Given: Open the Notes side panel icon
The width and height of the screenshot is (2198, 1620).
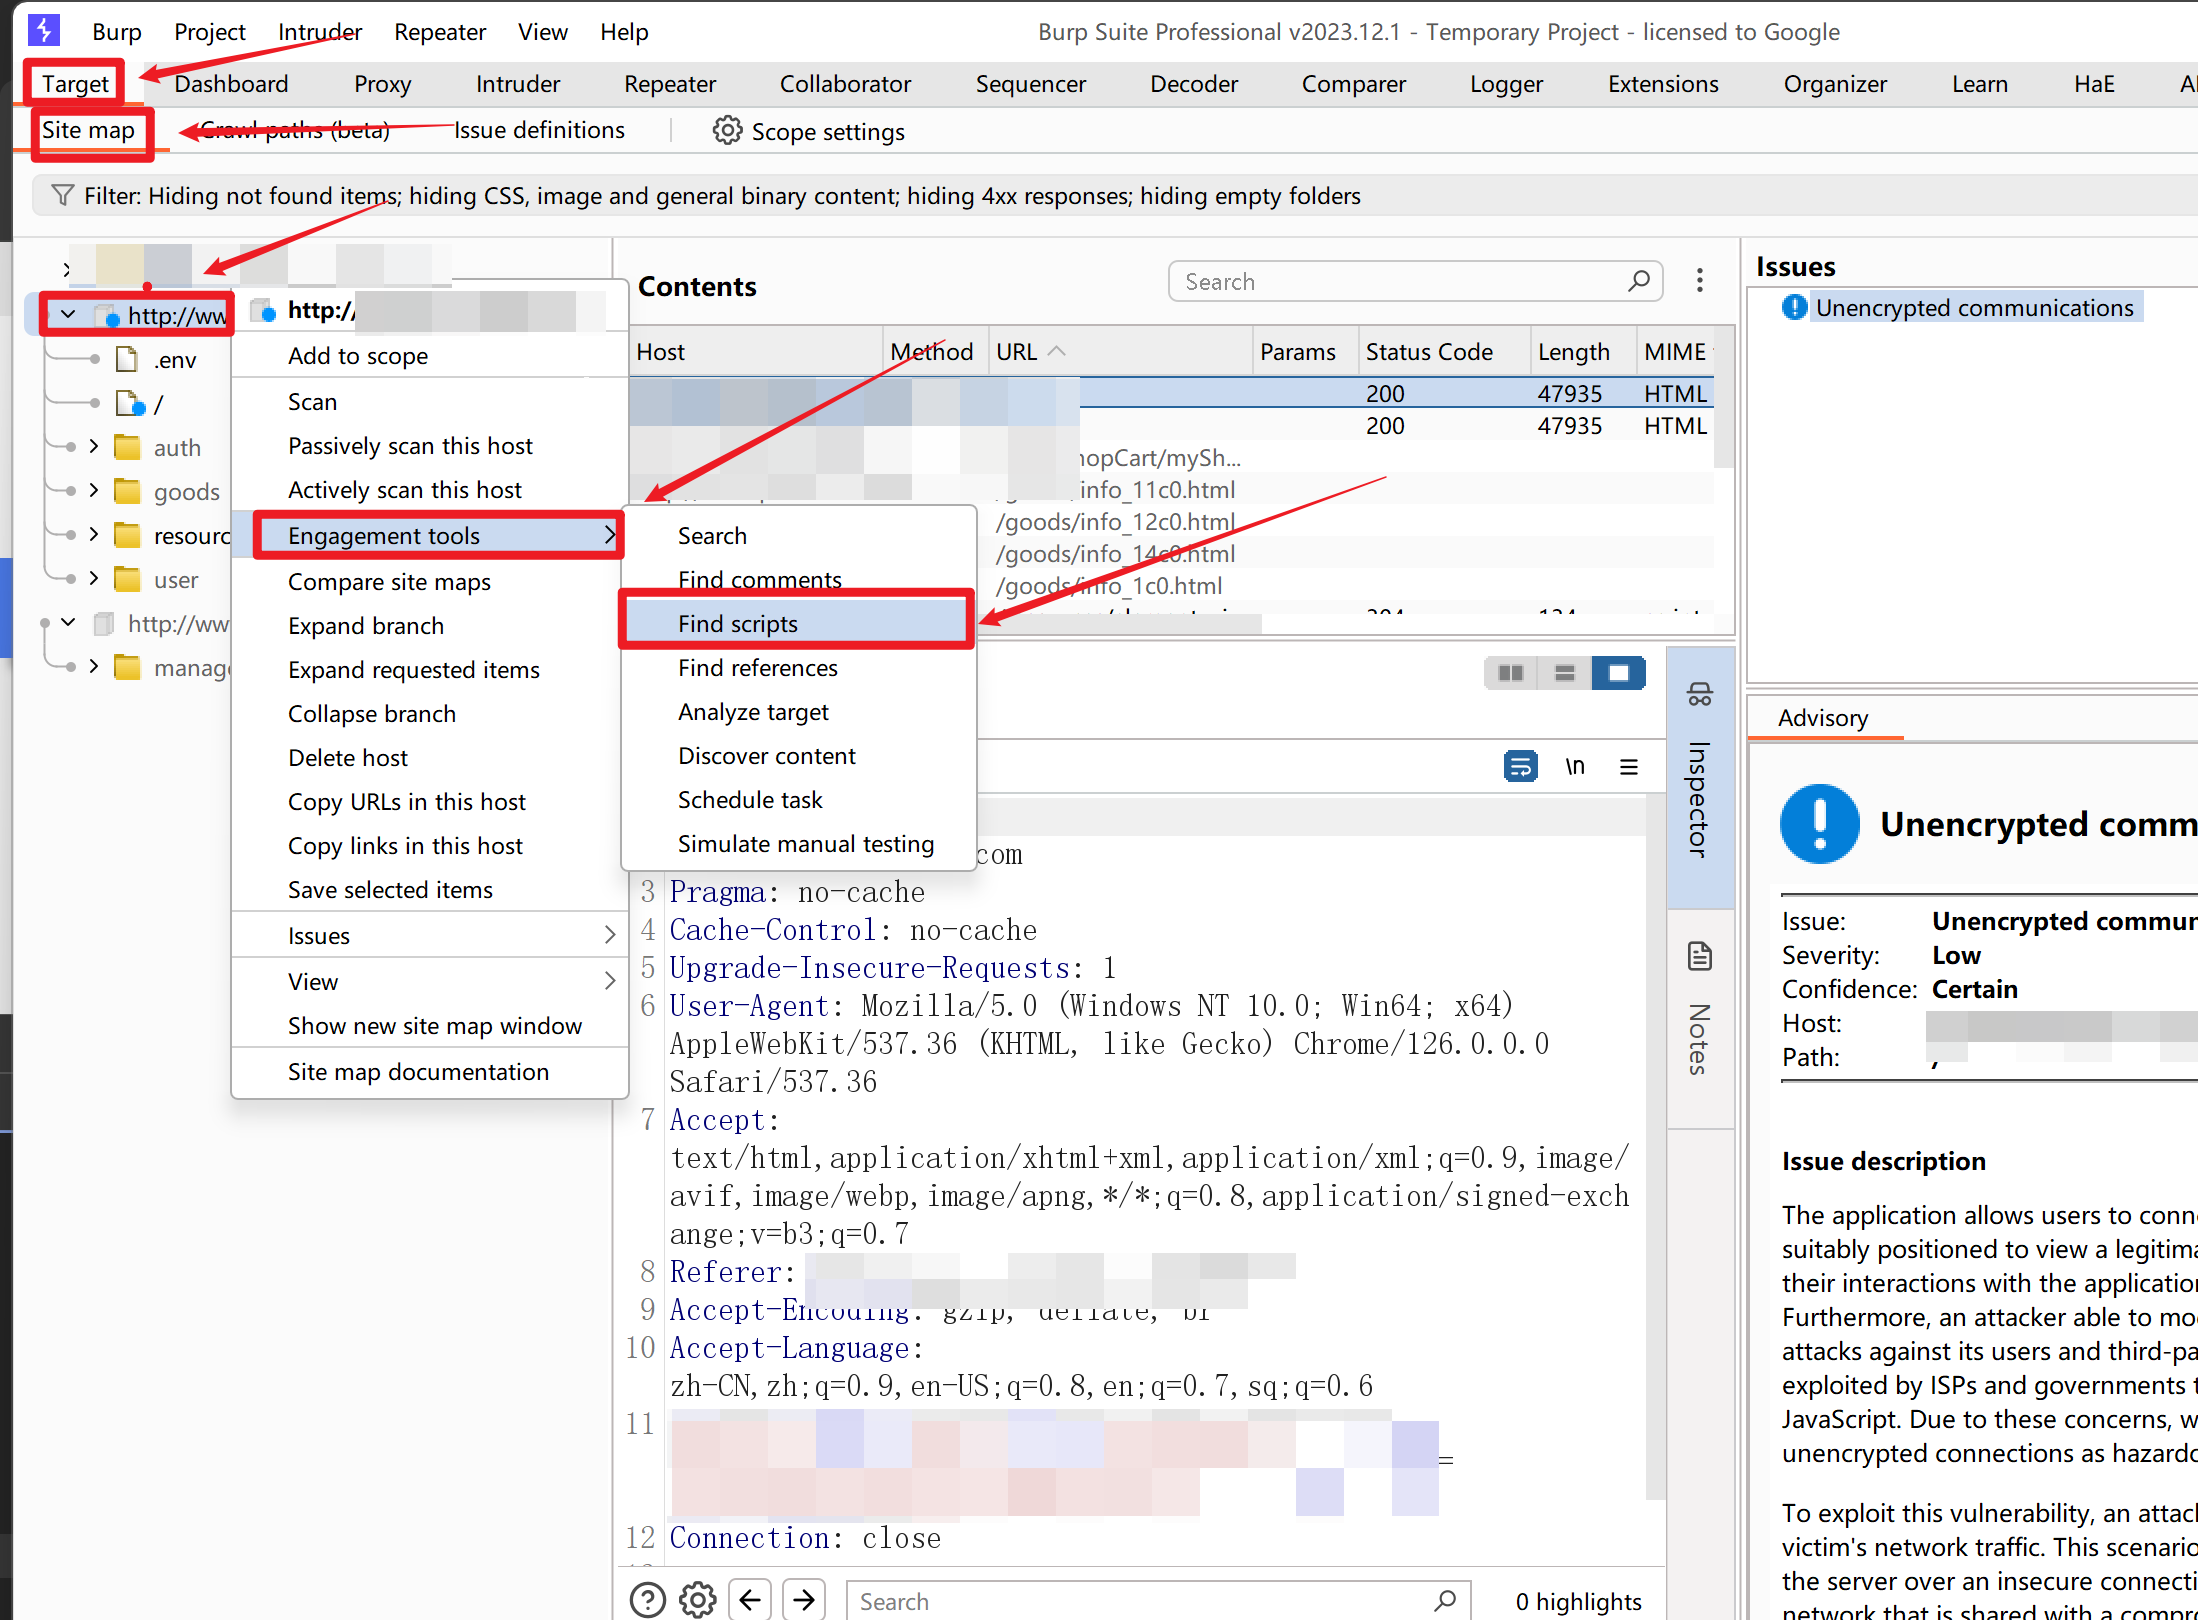Looking at the screenshot, I should [1700, 956].
